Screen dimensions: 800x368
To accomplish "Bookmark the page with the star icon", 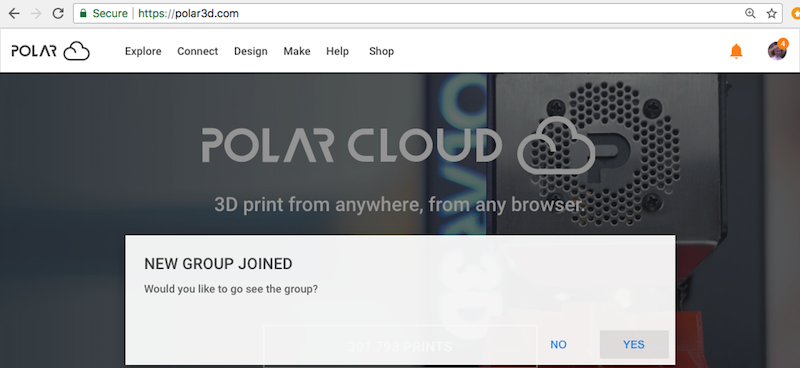I will click(x=771, y=14).
